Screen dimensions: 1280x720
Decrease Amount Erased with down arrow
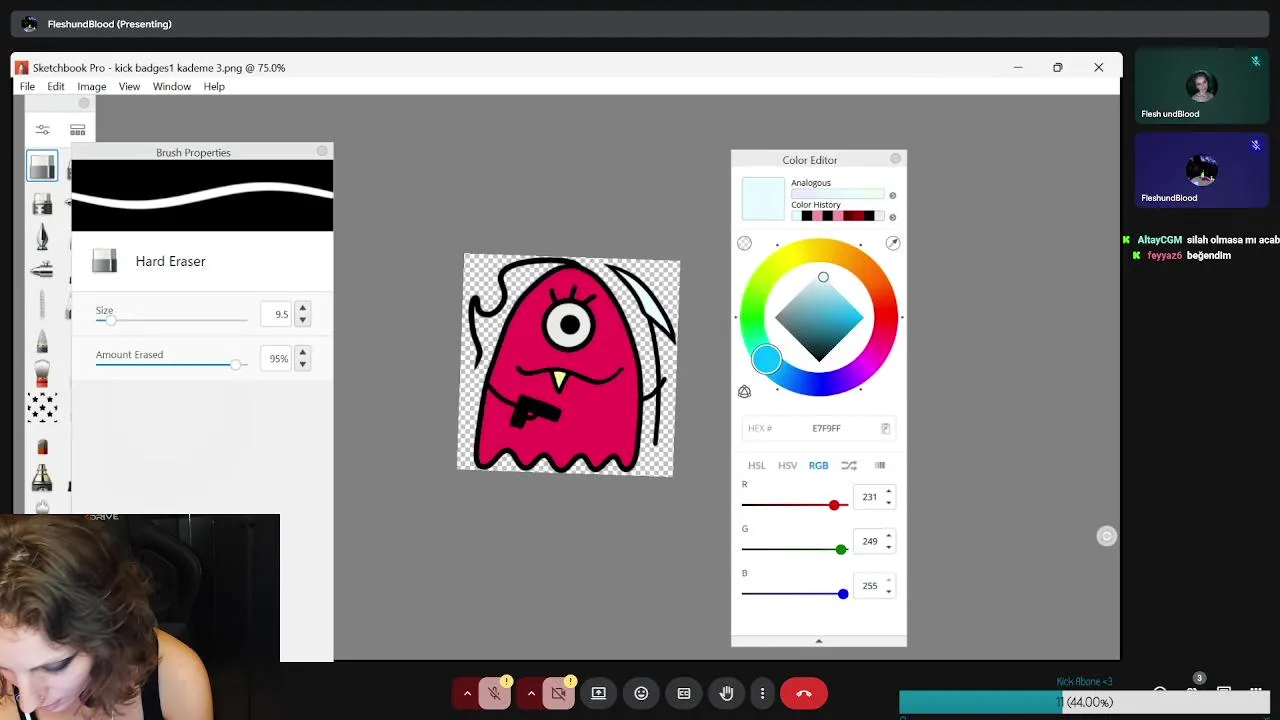click(x=303, y=364)
